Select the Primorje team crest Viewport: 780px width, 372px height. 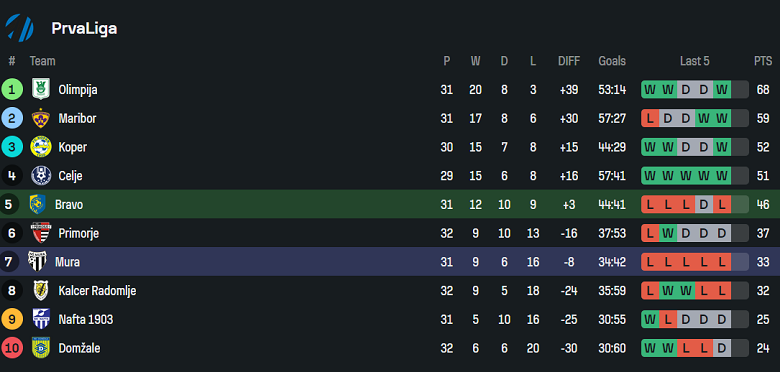pos(41,233)
